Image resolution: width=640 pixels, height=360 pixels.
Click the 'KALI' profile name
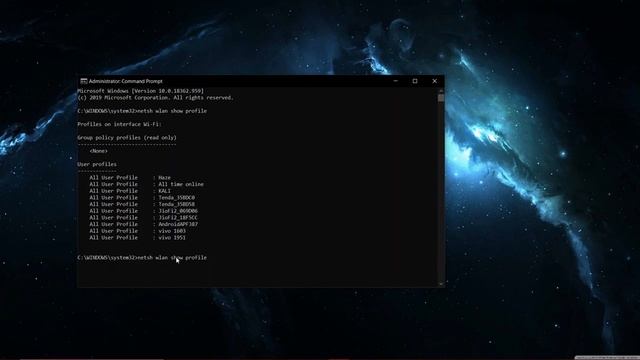click(x=164, y=191)
